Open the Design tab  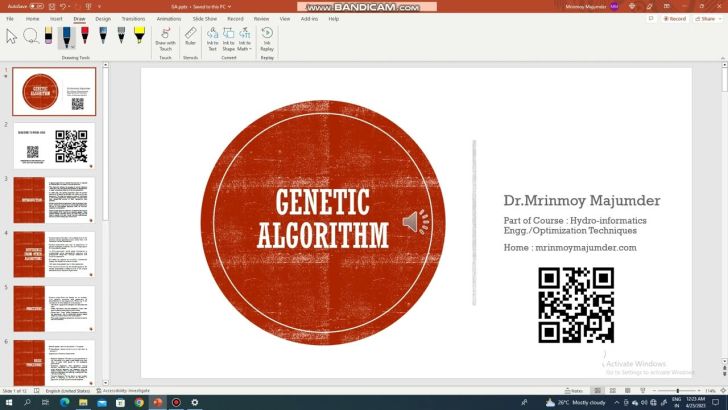click(x=103, y=19)
